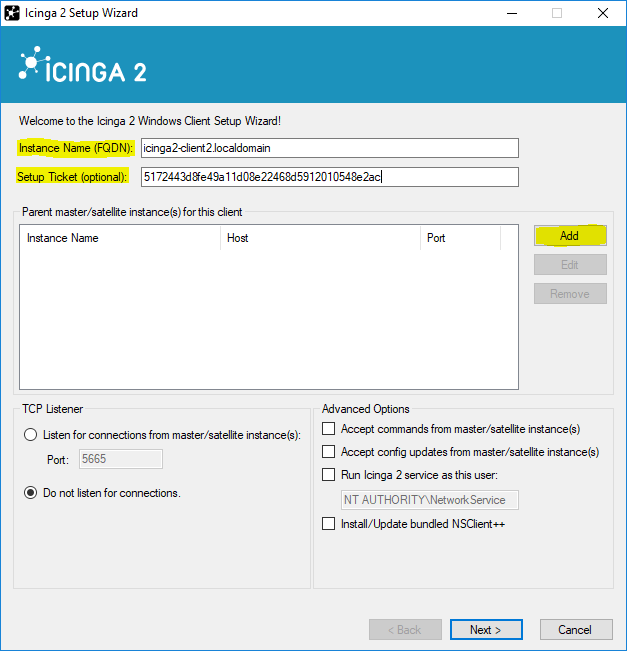This screenshot has height=651, width=627.
Task: Click the Next button
Action: coord(486,629)
